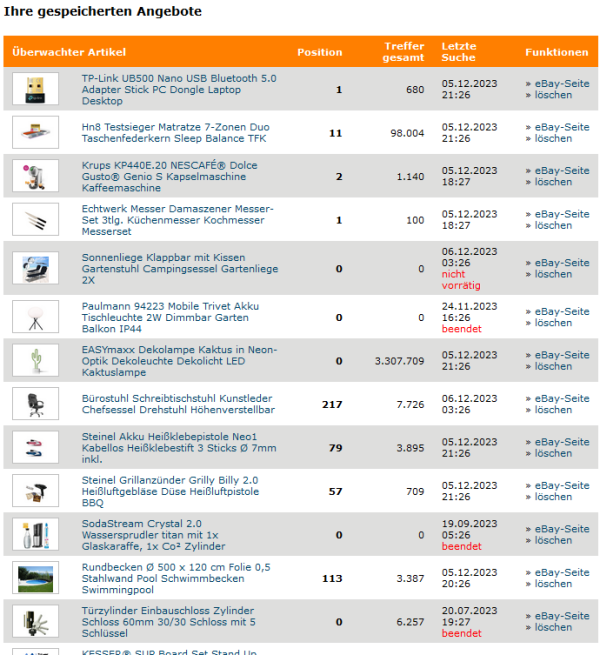Viewport: 600px width, 655px height.
Task: Open eBay-Seite for Rundbecken pool
Action: (x=562, y=572)
